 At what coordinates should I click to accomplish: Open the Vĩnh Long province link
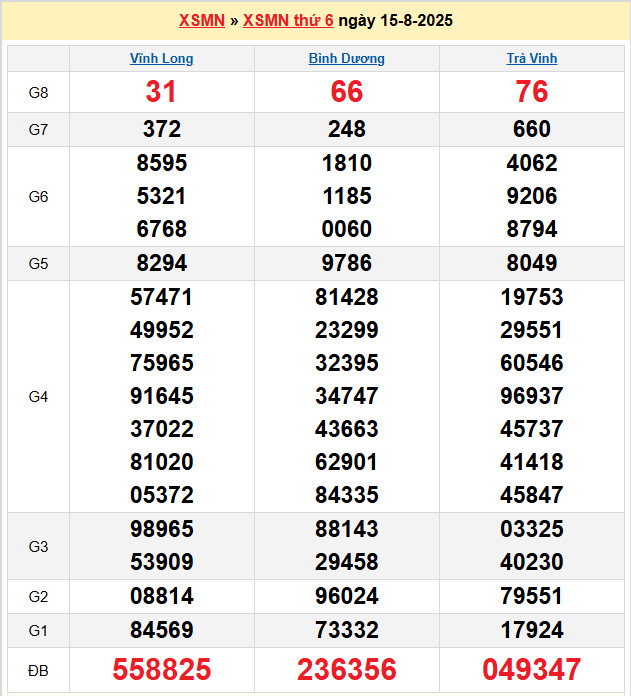pos(162,59)
